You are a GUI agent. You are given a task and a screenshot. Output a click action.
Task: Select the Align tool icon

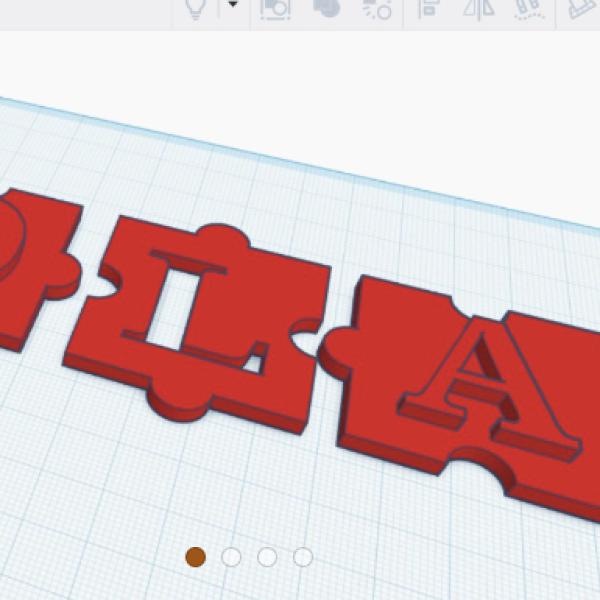[428, 8]
